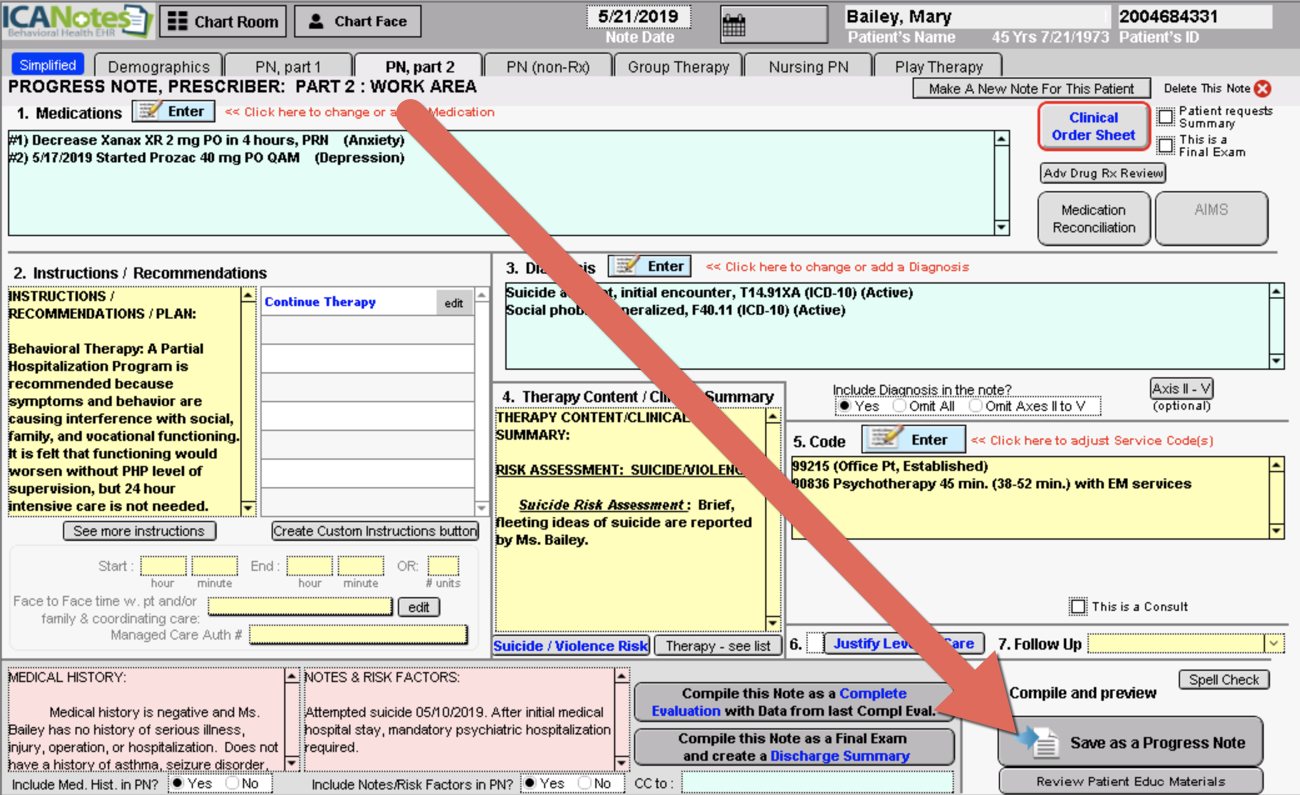The image size is (1300, 795).
Task: Check the Patient requests Summary checkbox
Action: coord(1165,114)
